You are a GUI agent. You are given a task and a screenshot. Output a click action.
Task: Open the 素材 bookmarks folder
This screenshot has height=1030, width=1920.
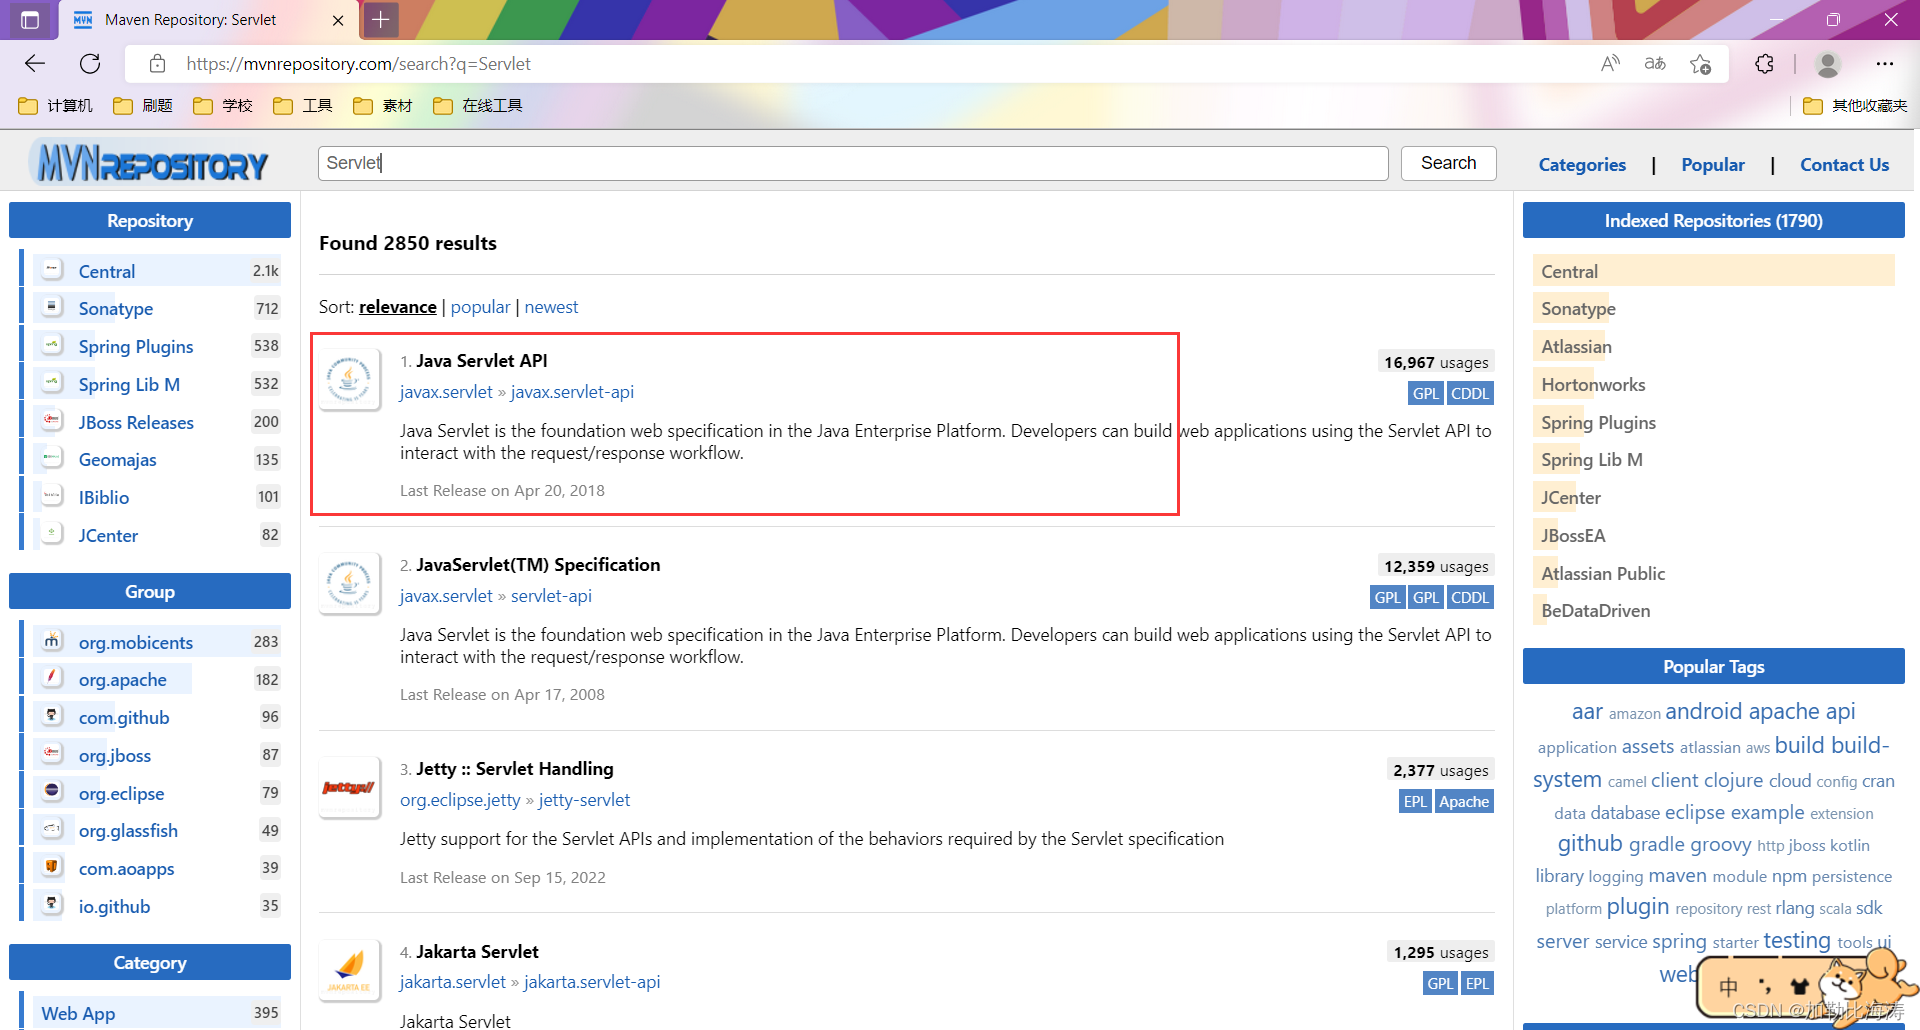[383, 106]
